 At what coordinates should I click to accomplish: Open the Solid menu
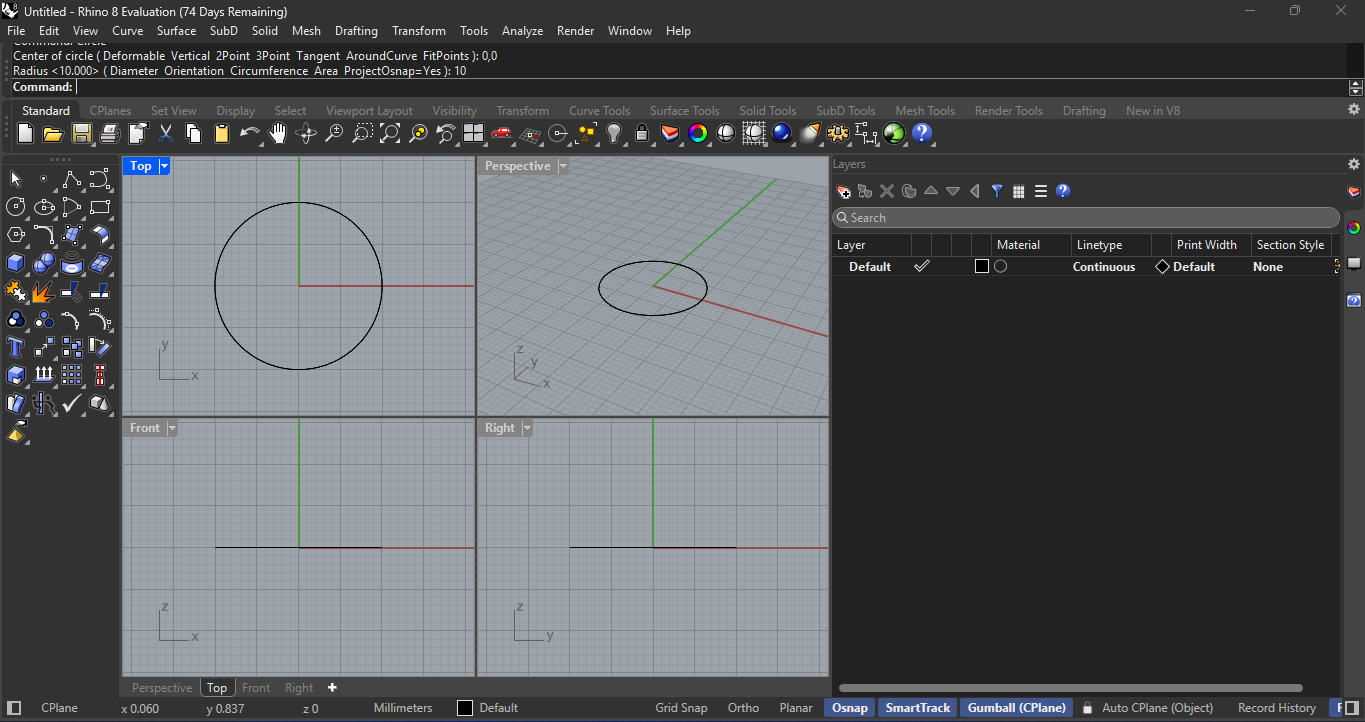264,31
